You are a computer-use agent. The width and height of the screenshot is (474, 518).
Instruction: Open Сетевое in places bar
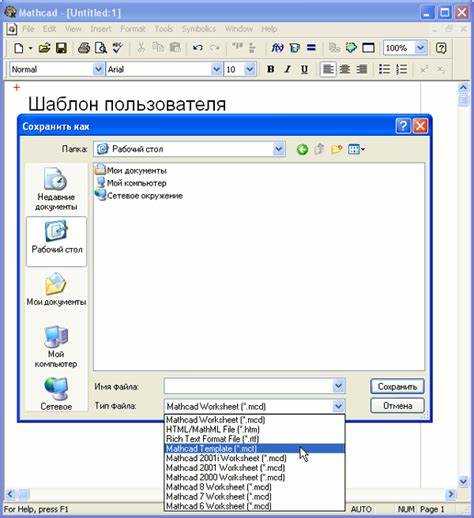[x=56, y=394]
